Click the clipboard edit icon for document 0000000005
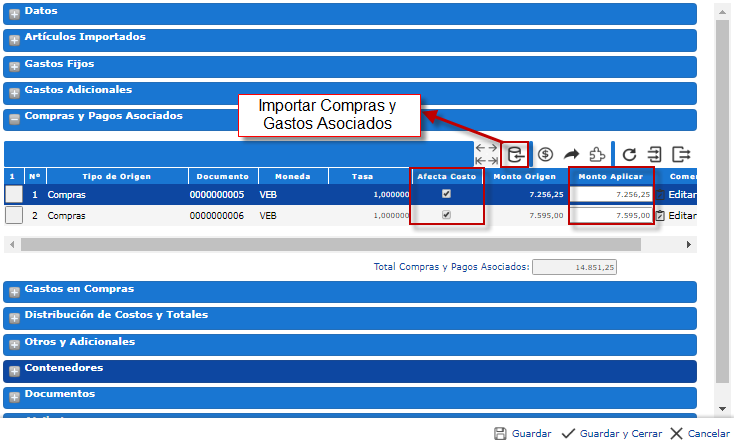 tap(660, 195)
